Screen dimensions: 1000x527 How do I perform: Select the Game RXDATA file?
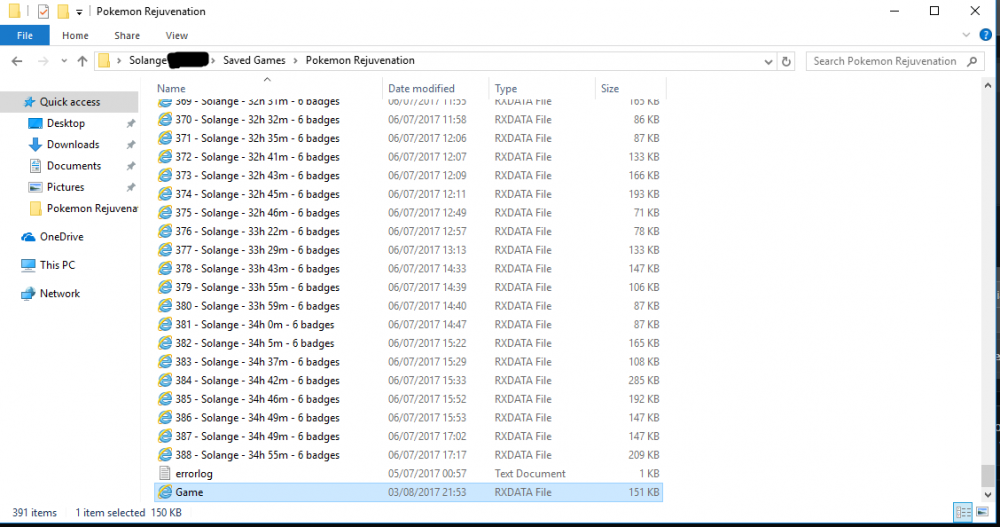click(408, 493)
